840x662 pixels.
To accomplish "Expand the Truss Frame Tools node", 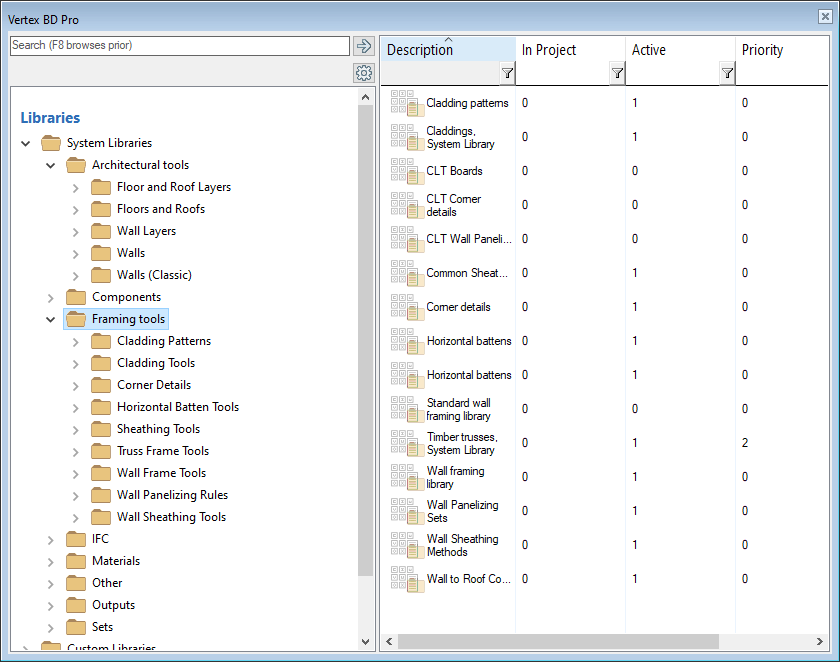I will click(76, 451).
